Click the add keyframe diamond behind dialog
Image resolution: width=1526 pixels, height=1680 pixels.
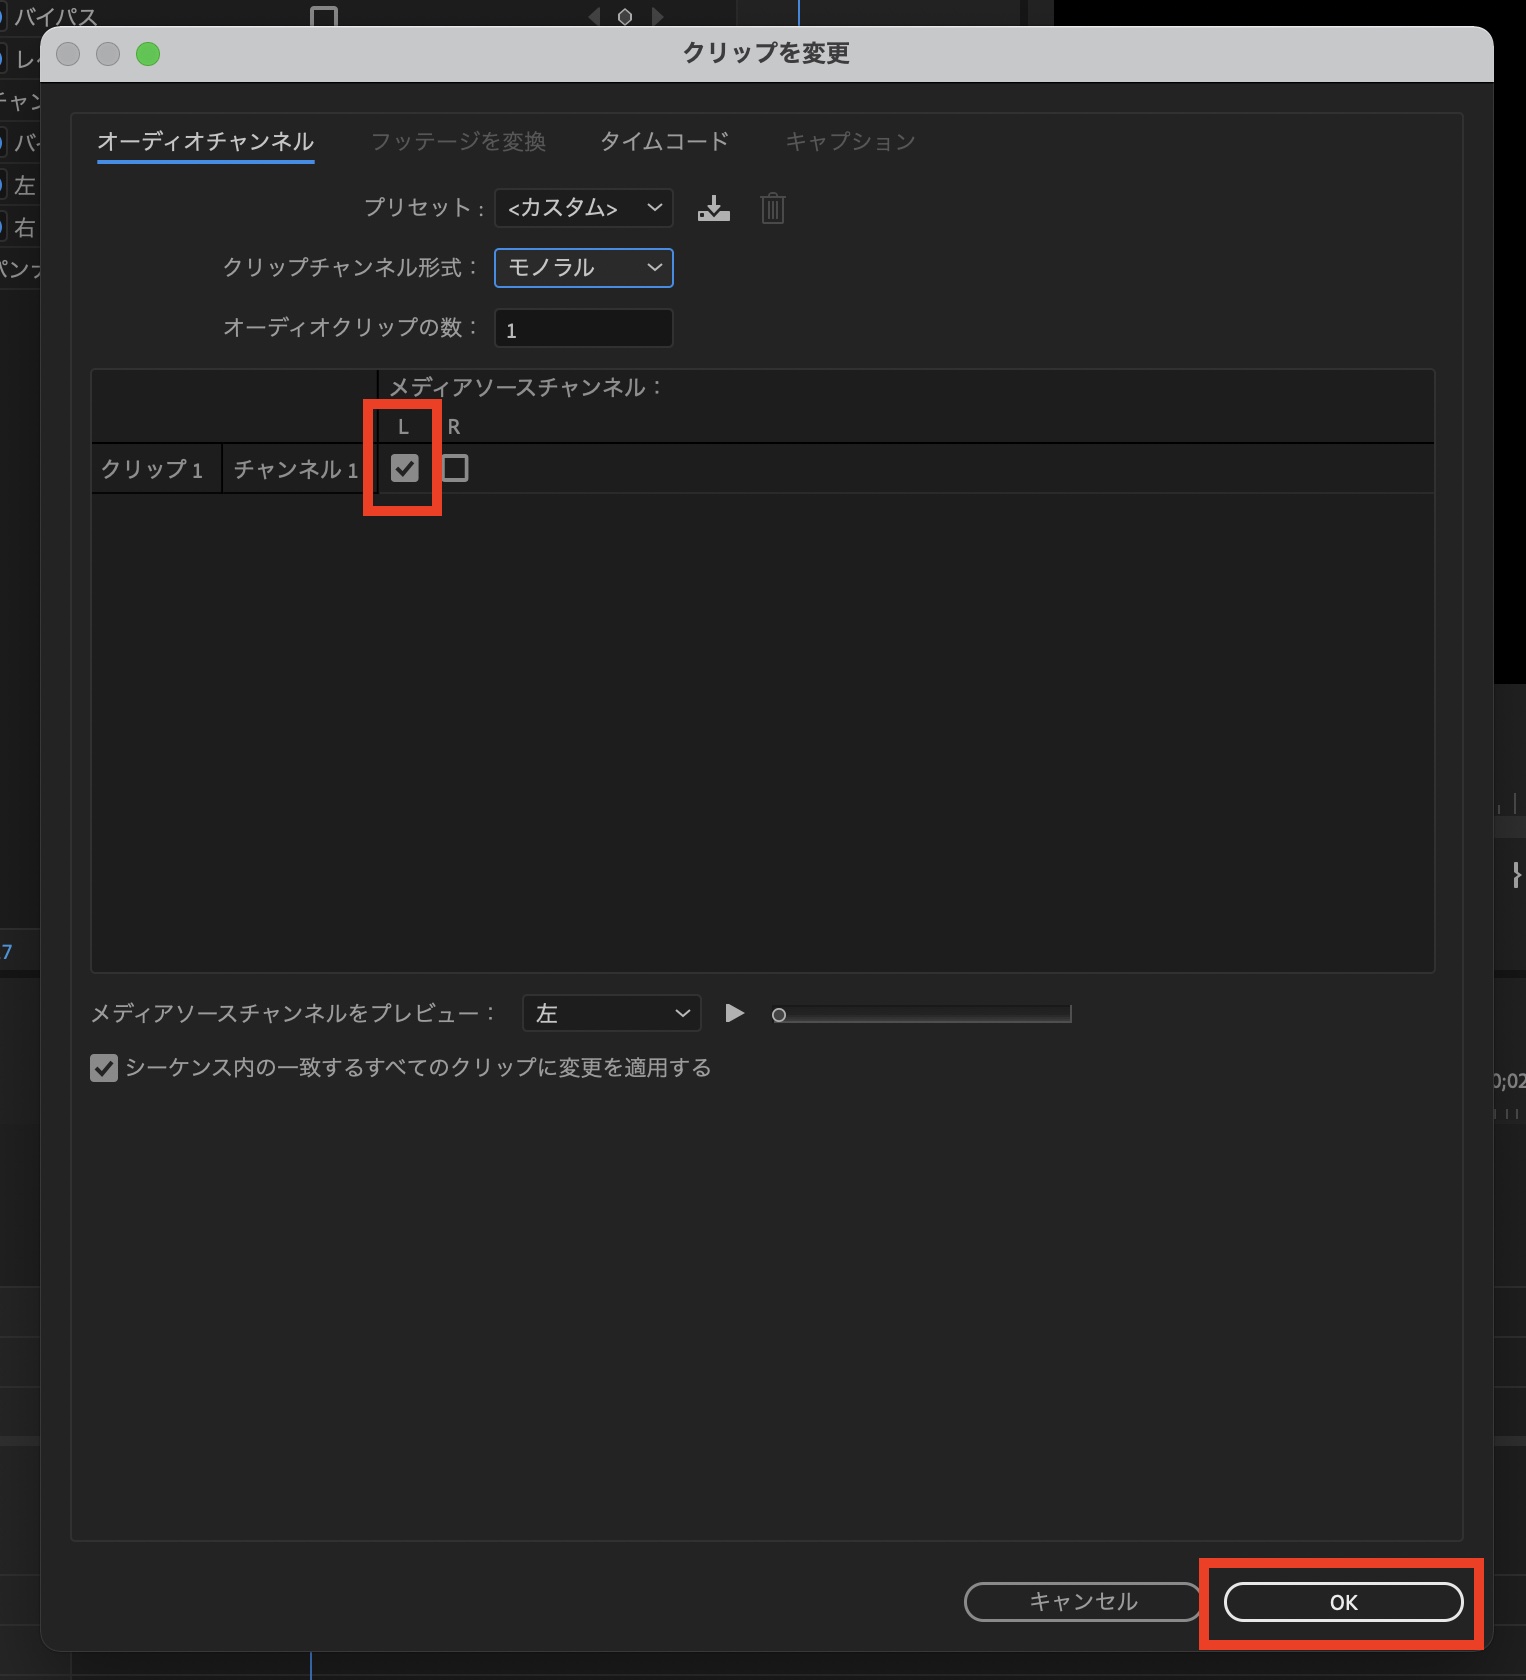(x=625, y=16)
